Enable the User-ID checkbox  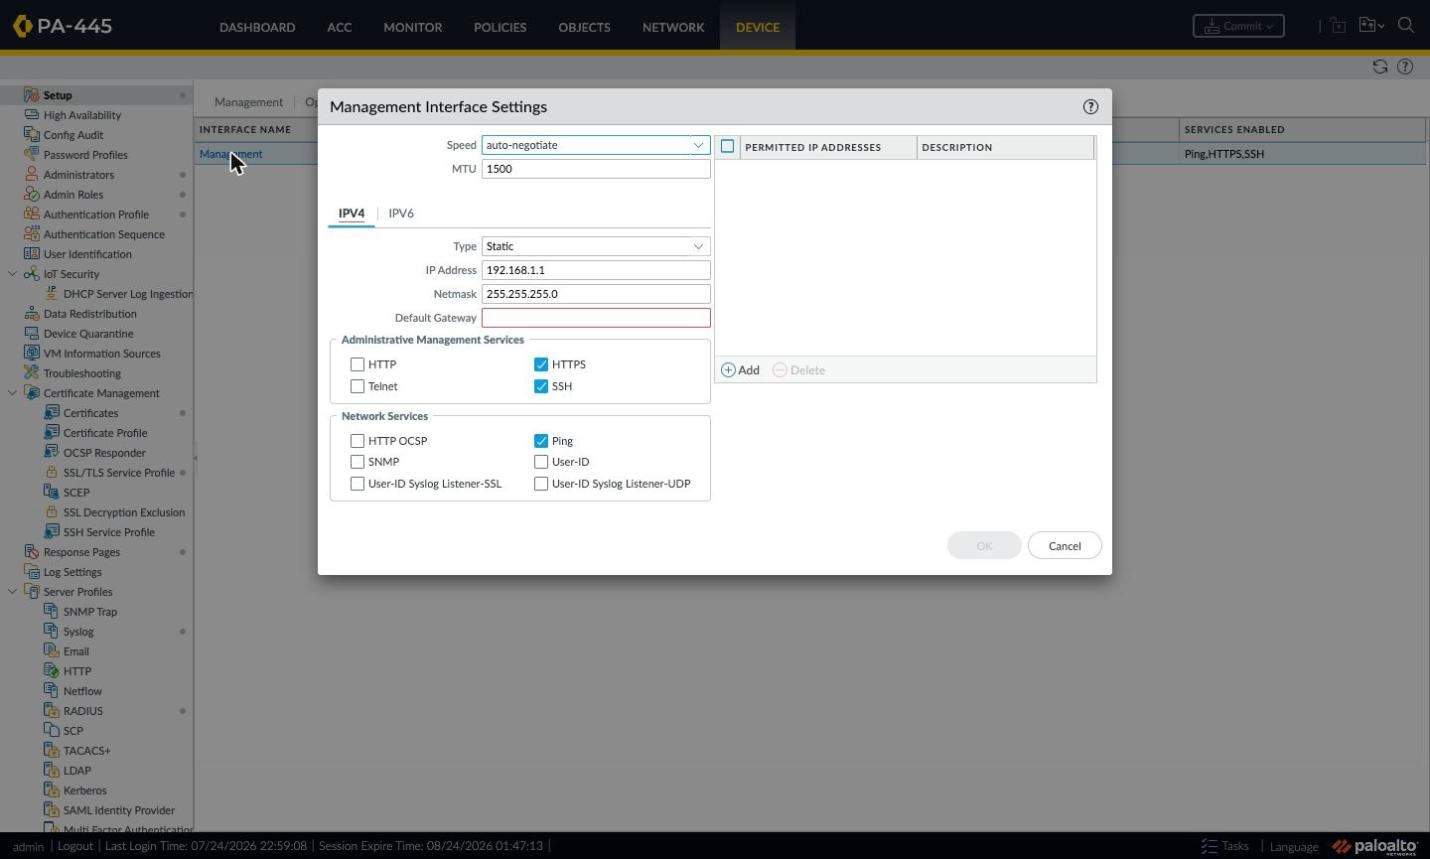click(x=541, y=462)
